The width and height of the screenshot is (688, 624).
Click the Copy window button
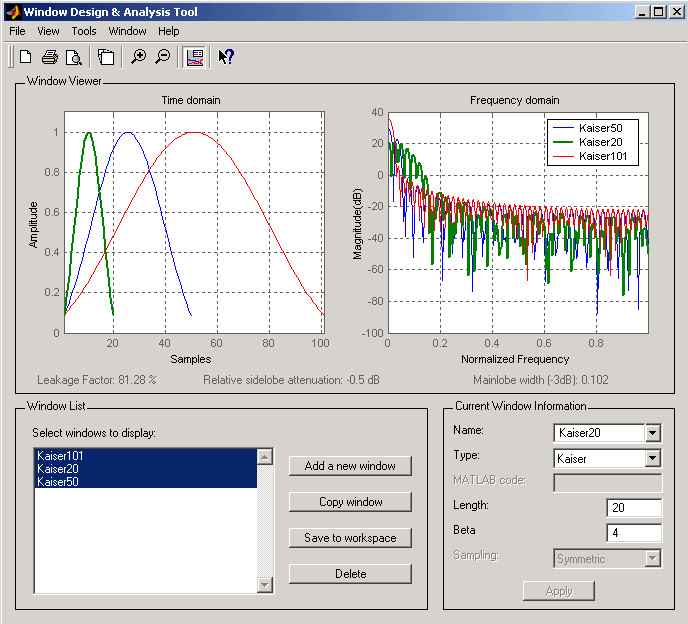pos(350,502)
